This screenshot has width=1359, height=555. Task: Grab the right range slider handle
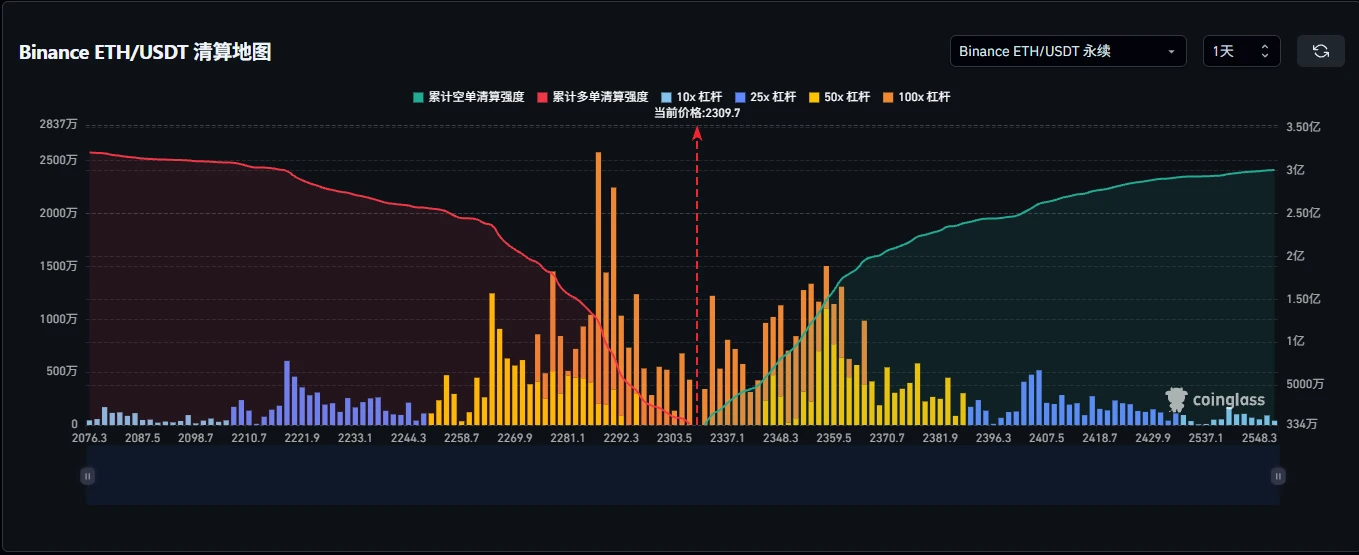[1277, 477]
